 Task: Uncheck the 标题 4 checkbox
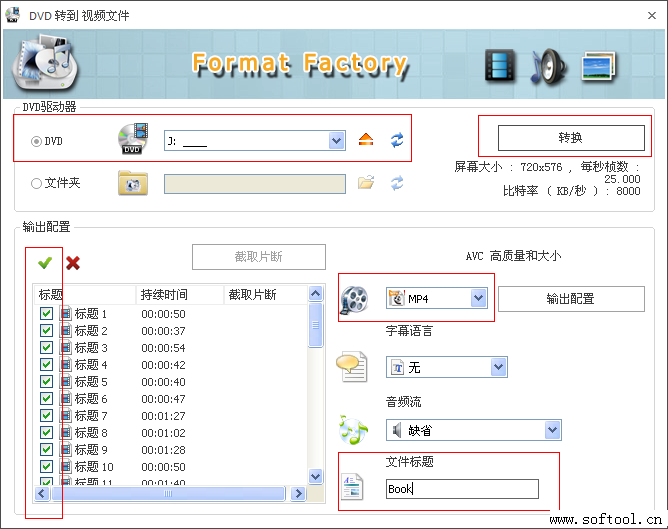click(x=46, y=365)
